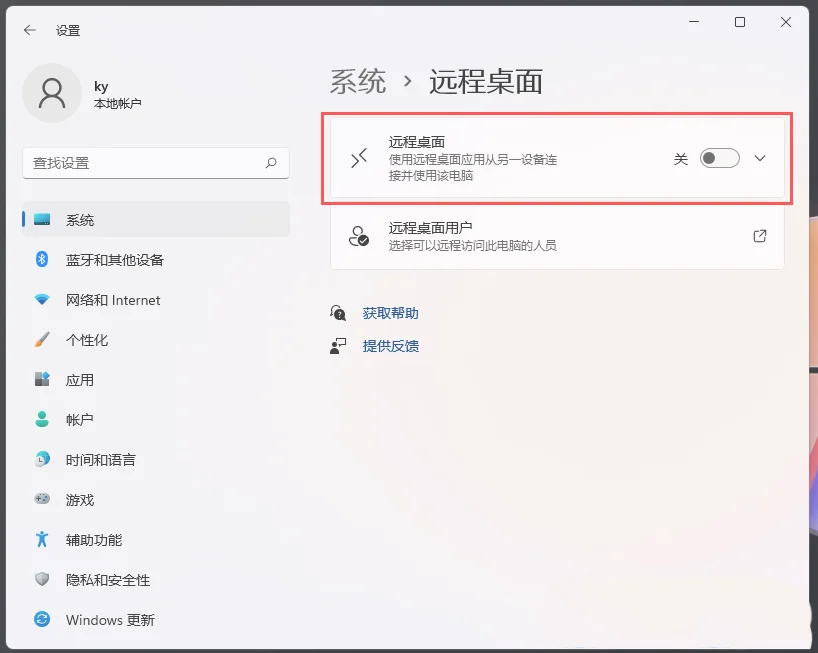The height and width of the screenshot is (653, 818).
Task: Minimize the 设置 window
Action: click(x=694, y=22)
